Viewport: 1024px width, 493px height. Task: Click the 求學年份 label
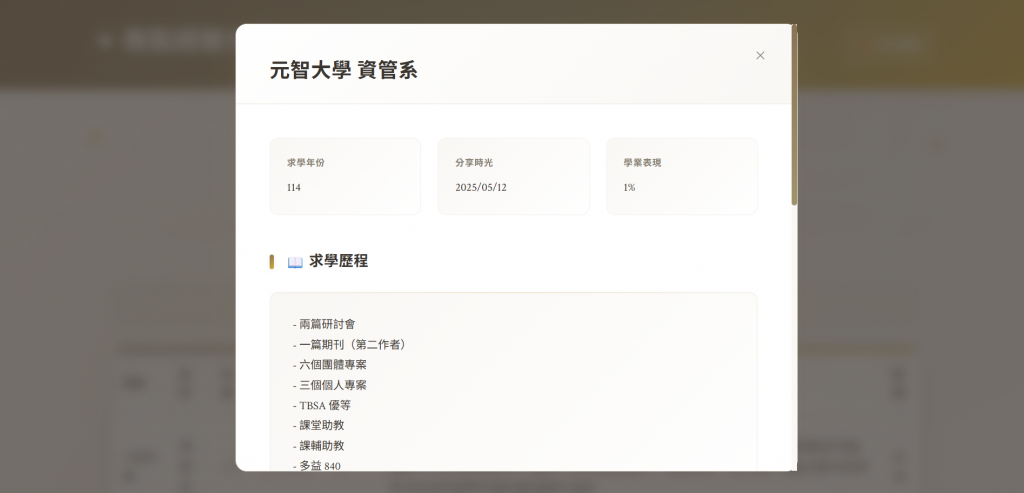tap(306, 163)
